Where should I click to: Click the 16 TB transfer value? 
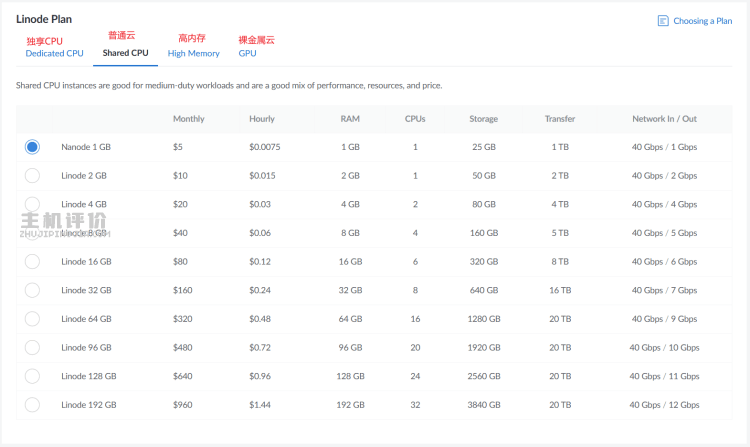560,290
